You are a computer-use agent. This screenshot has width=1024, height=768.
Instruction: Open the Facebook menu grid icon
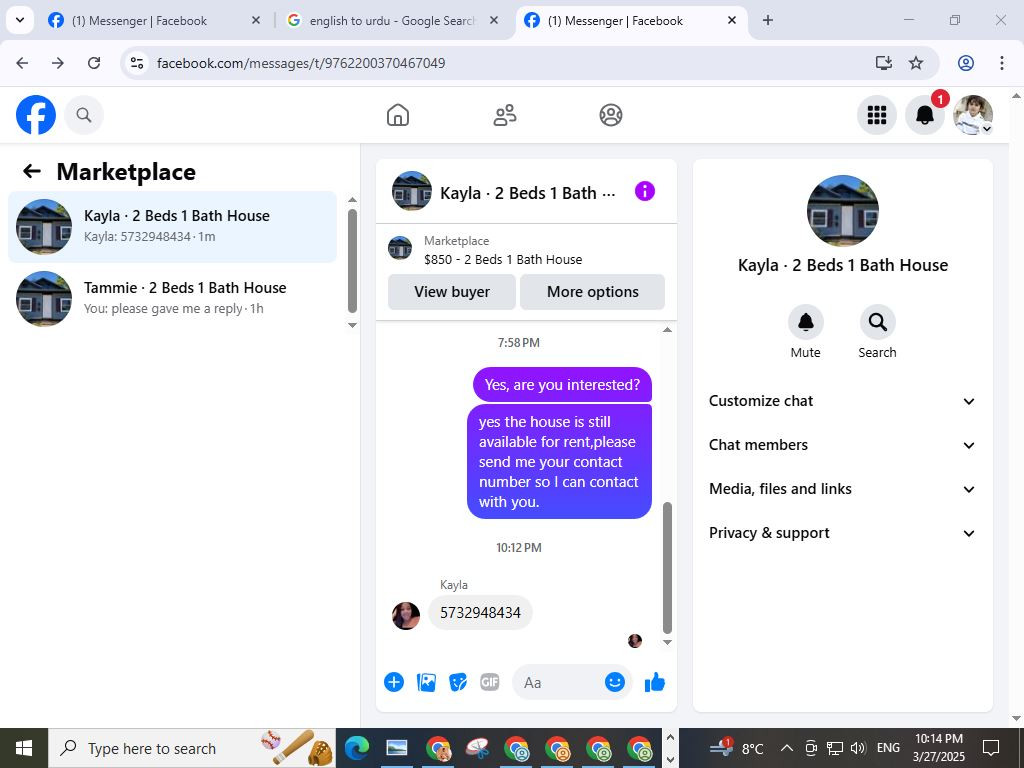876,115
